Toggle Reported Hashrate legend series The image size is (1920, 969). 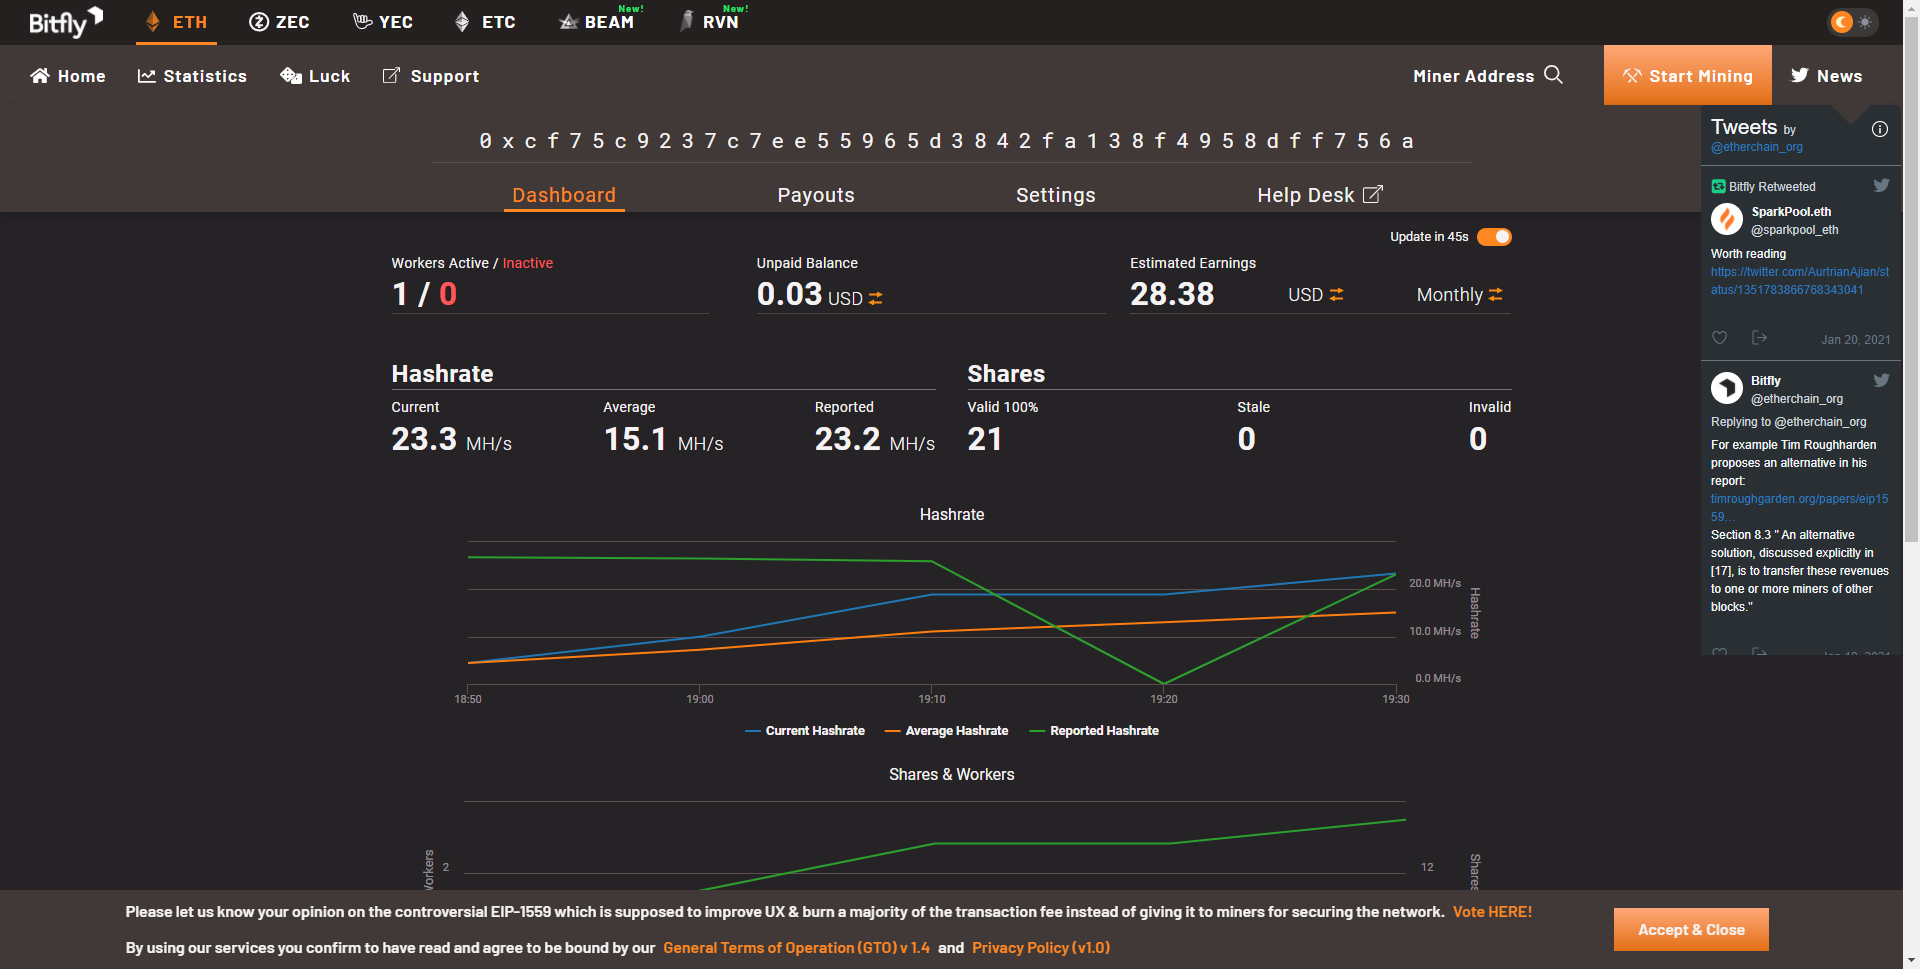click(x=1094, y=731)
